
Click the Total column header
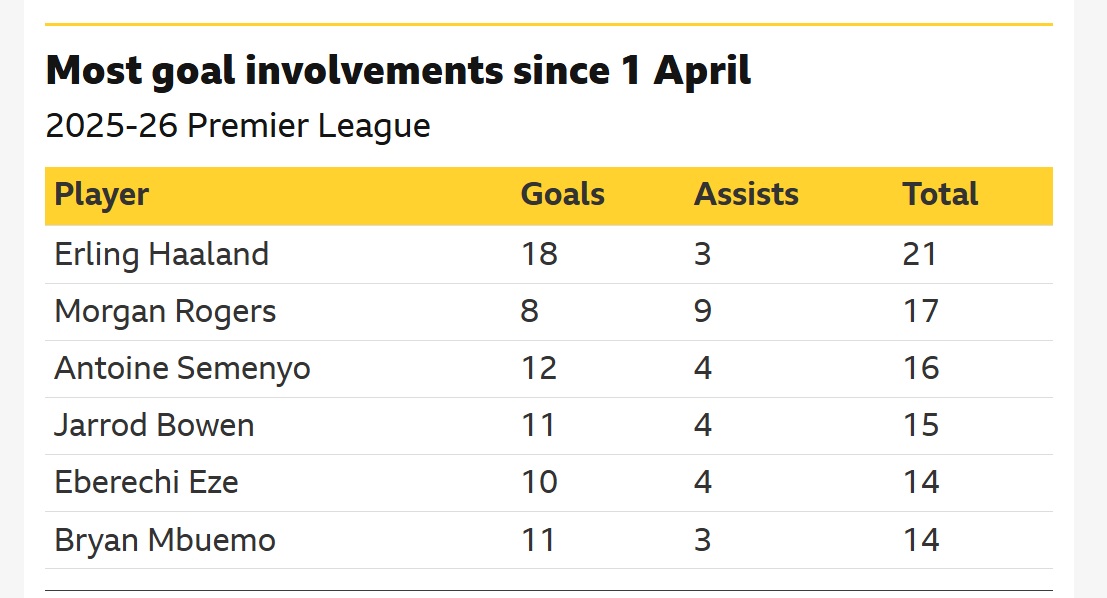[x=940, y=194]
